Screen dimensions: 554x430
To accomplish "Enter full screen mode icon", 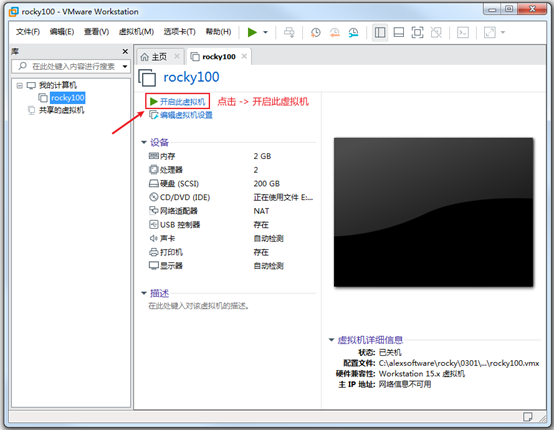I will [x=417, y=33].
